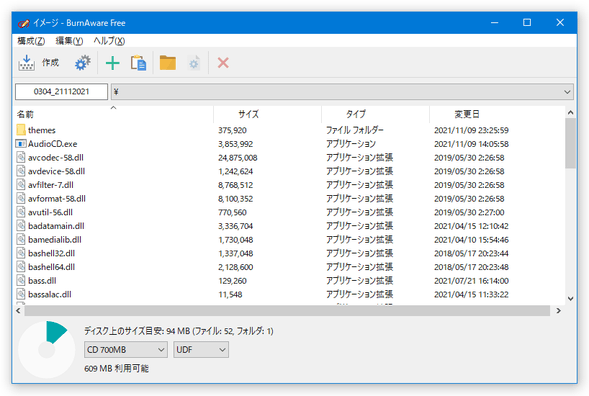The width and height of the screenshot is (589, 396).
Task: Add files with the green plus icon
Action: click(x=112, y=63)
